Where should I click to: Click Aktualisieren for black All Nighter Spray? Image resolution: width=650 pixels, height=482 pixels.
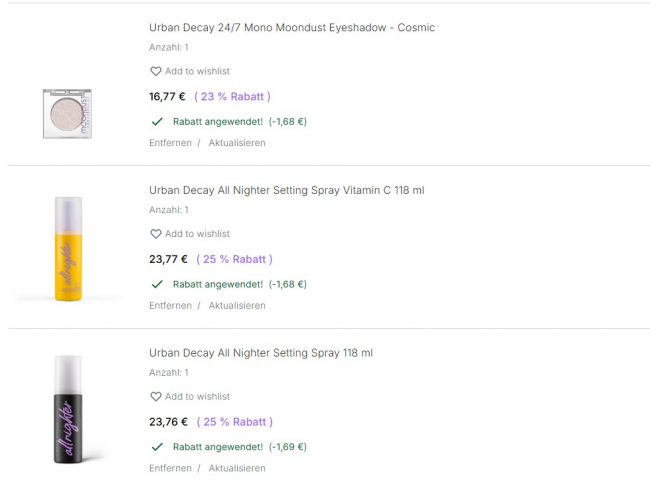[237, 468]
